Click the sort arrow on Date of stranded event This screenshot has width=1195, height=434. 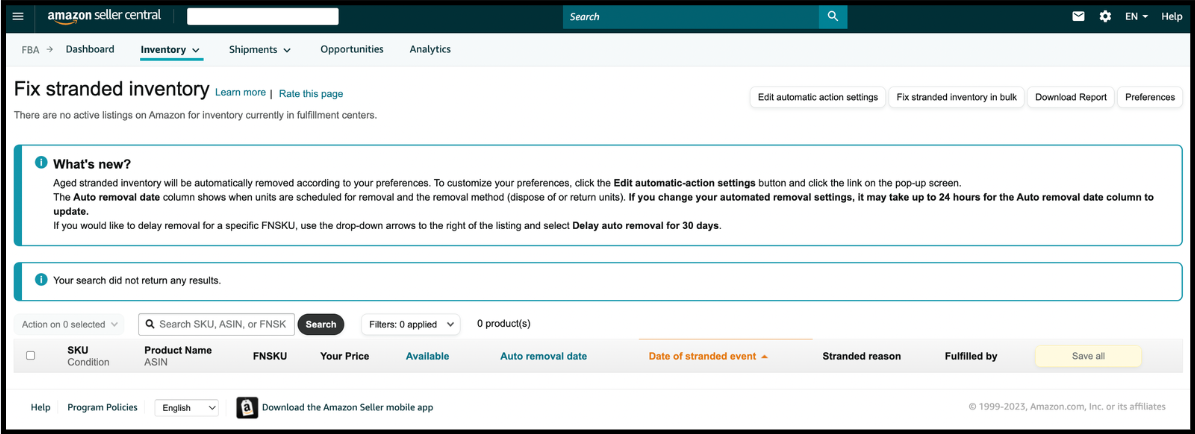(x=764, y=356)
